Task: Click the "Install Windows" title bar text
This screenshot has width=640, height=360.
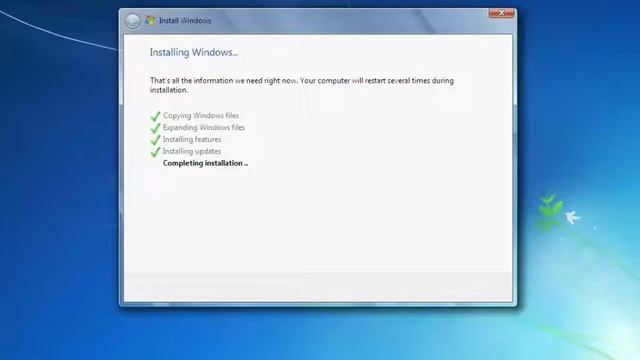Action: (185, 20)
